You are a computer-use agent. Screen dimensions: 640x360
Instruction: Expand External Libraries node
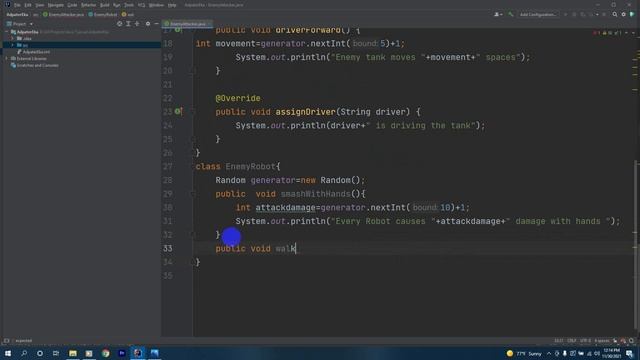[7, 58]
